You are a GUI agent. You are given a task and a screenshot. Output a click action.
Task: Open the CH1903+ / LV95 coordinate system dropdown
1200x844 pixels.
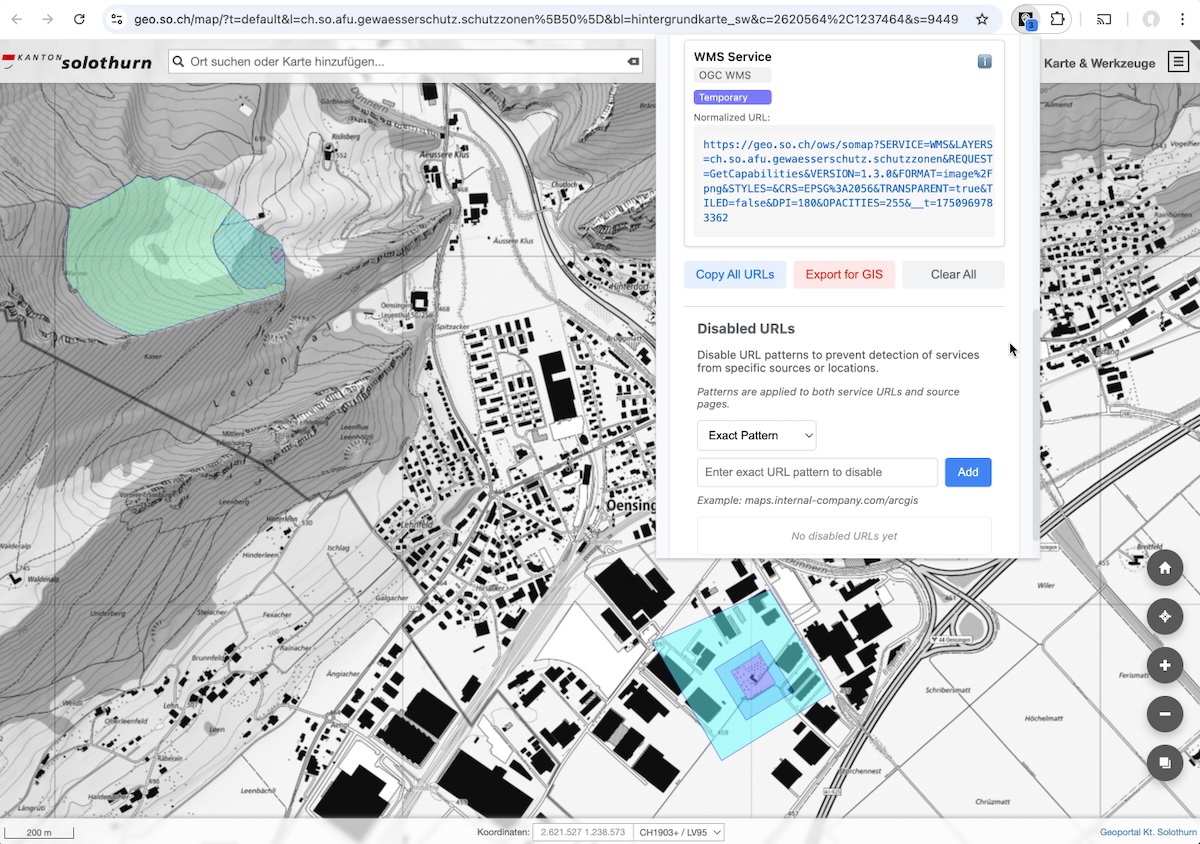tap(679, 832)
